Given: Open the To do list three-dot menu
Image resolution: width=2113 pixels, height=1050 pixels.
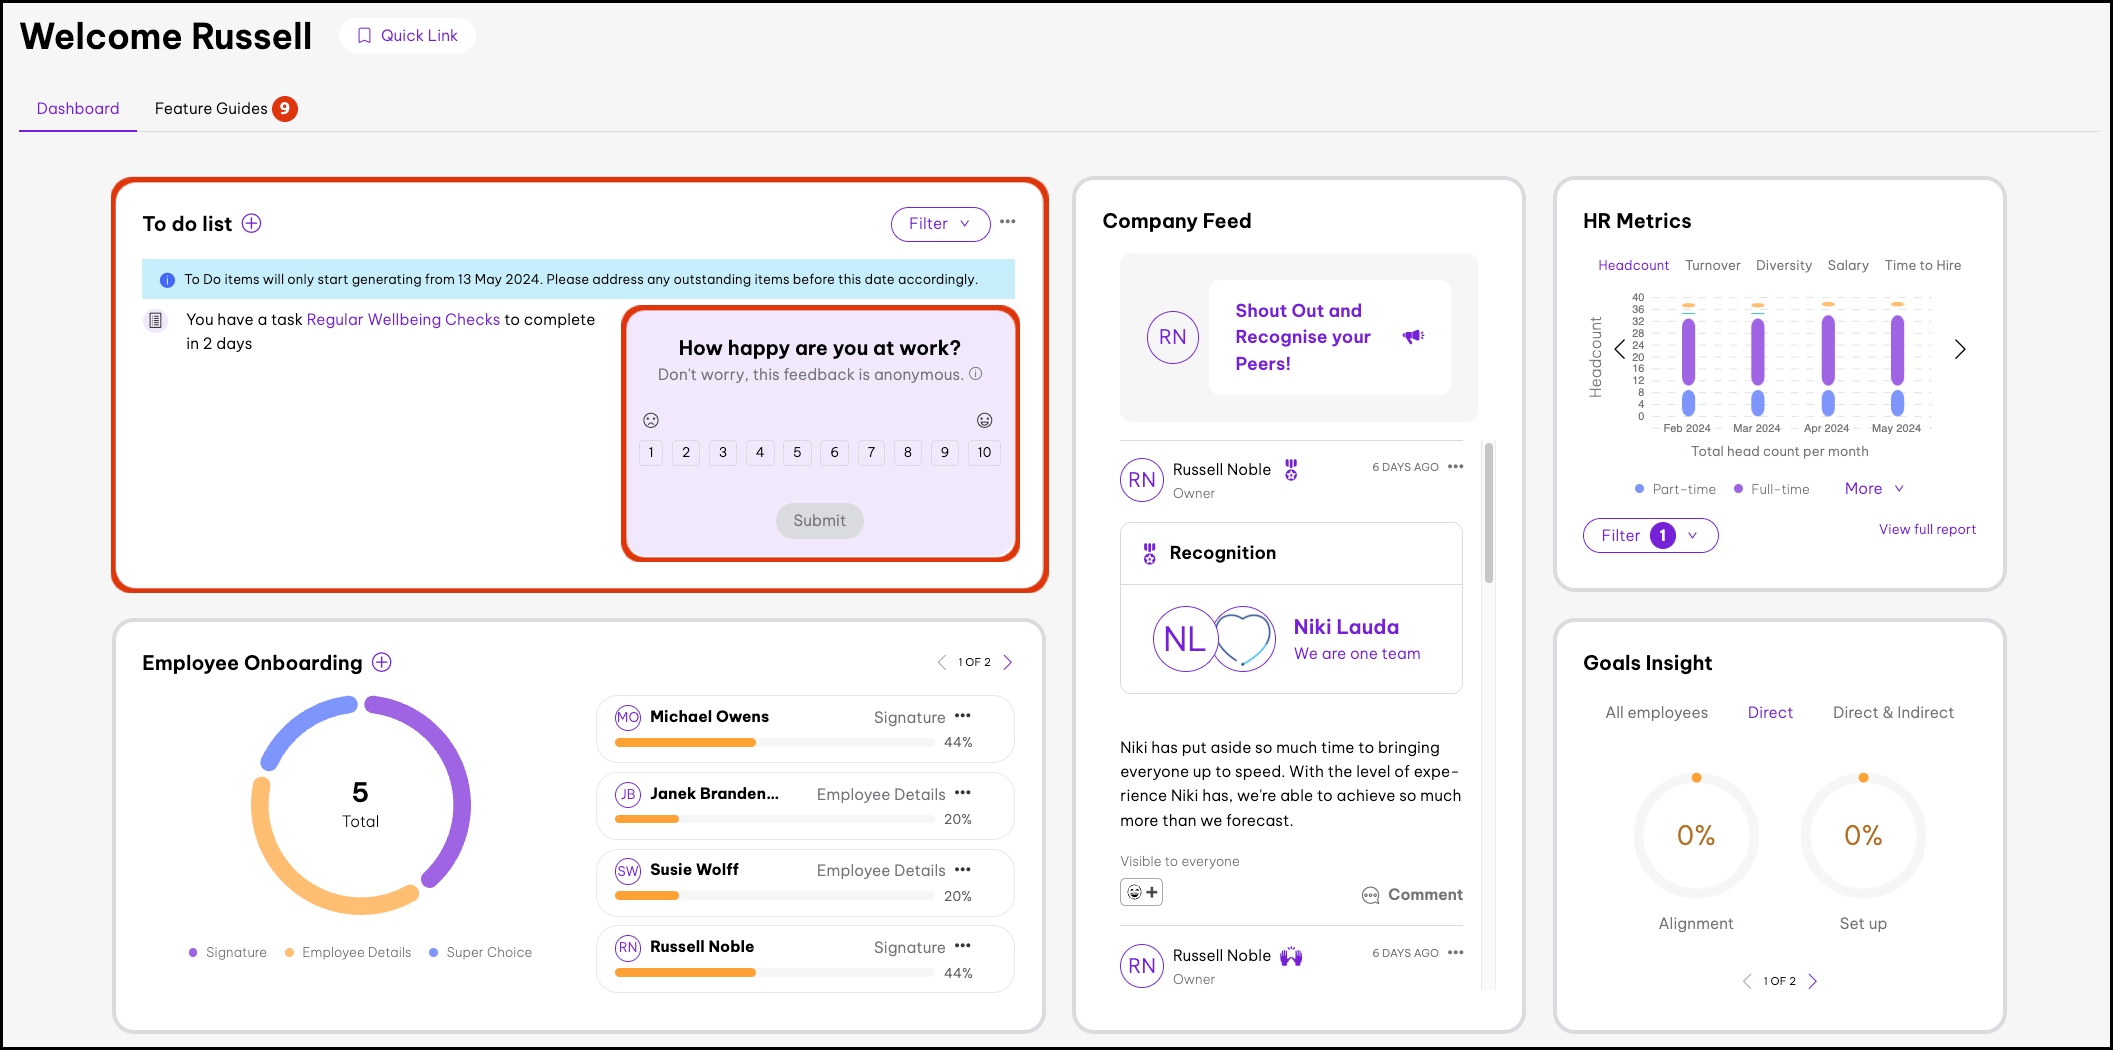Looking at the screenshot, I should 1007,222.
